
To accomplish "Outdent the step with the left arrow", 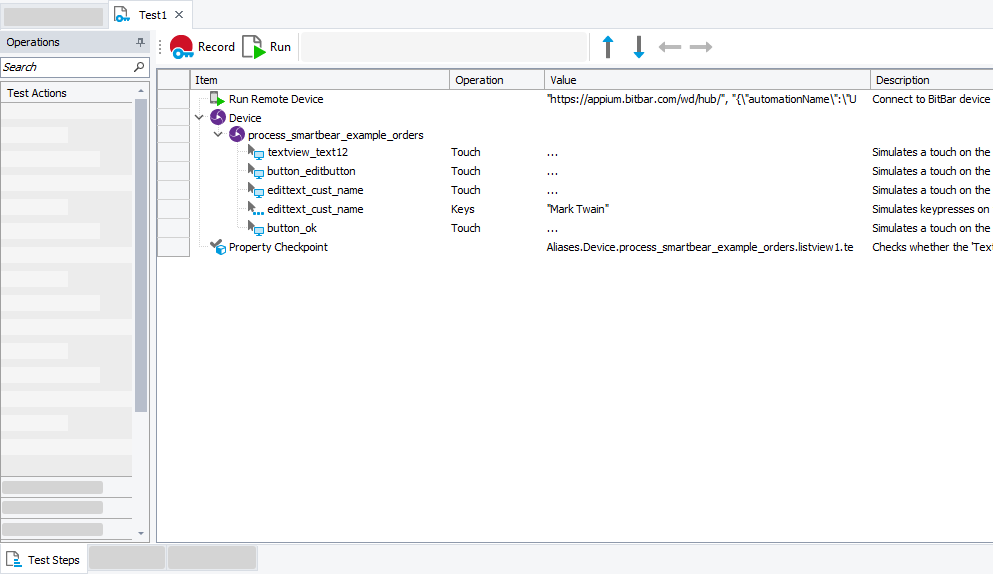I will (670, 47).
